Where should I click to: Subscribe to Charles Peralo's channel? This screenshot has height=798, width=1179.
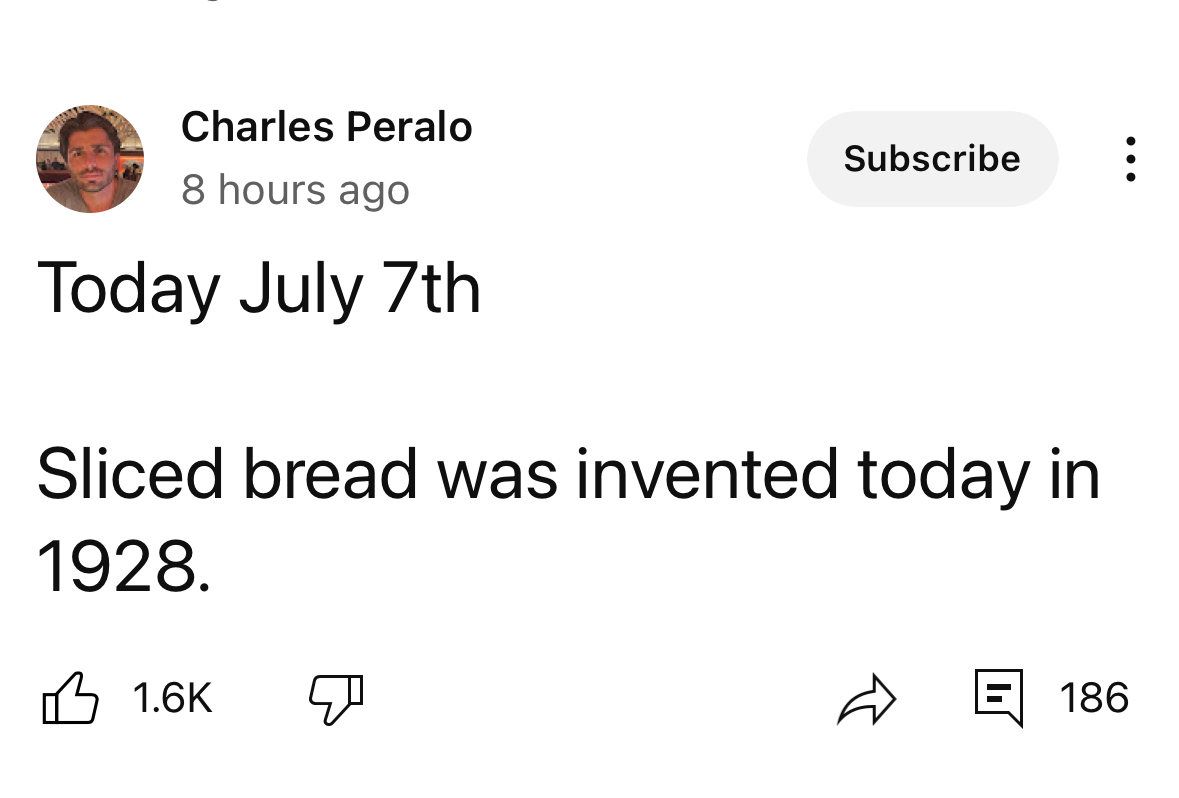point(932,159)
